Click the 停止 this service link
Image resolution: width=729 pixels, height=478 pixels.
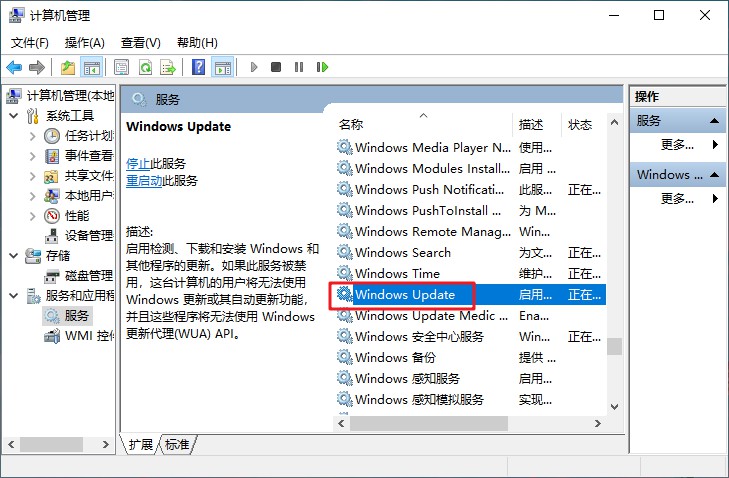click(138, 164)
